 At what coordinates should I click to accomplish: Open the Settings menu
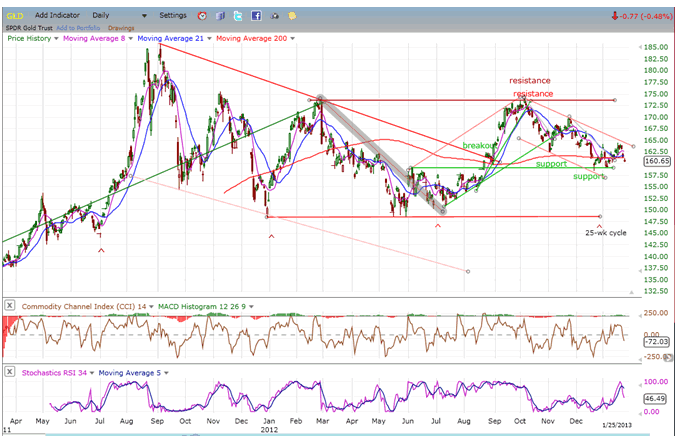pyautogui.click(x=172, y=16)
